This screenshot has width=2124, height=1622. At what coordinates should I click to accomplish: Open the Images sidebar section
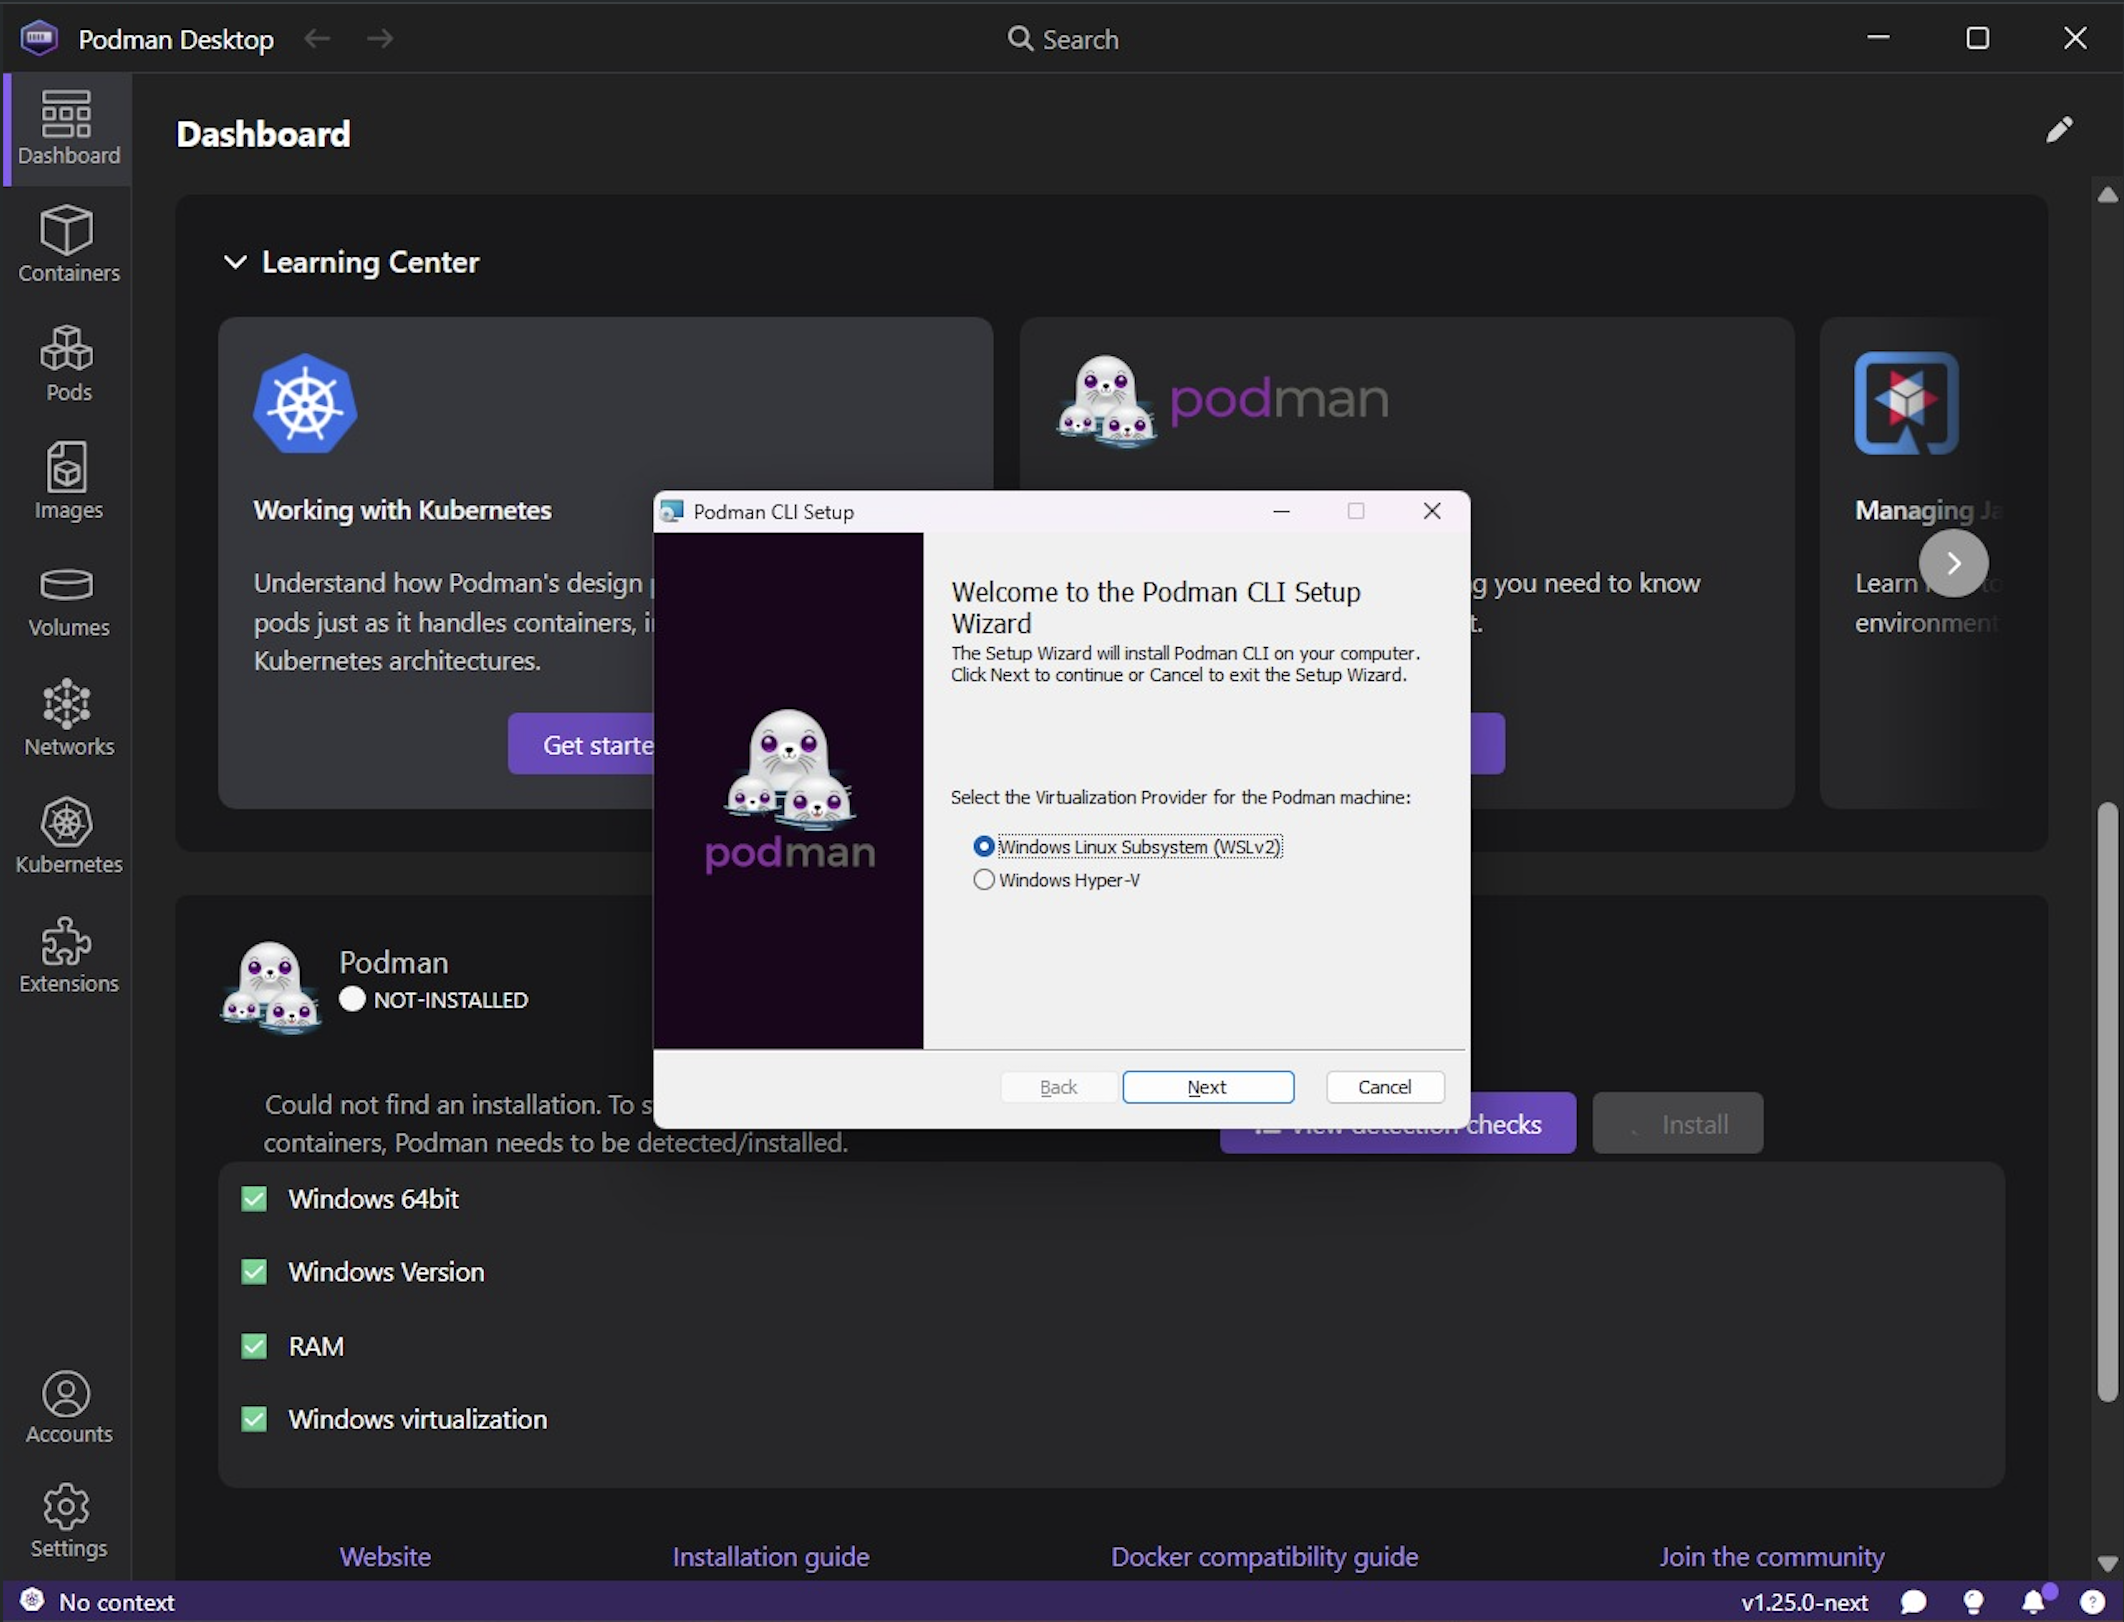click(x=68, y=481)
